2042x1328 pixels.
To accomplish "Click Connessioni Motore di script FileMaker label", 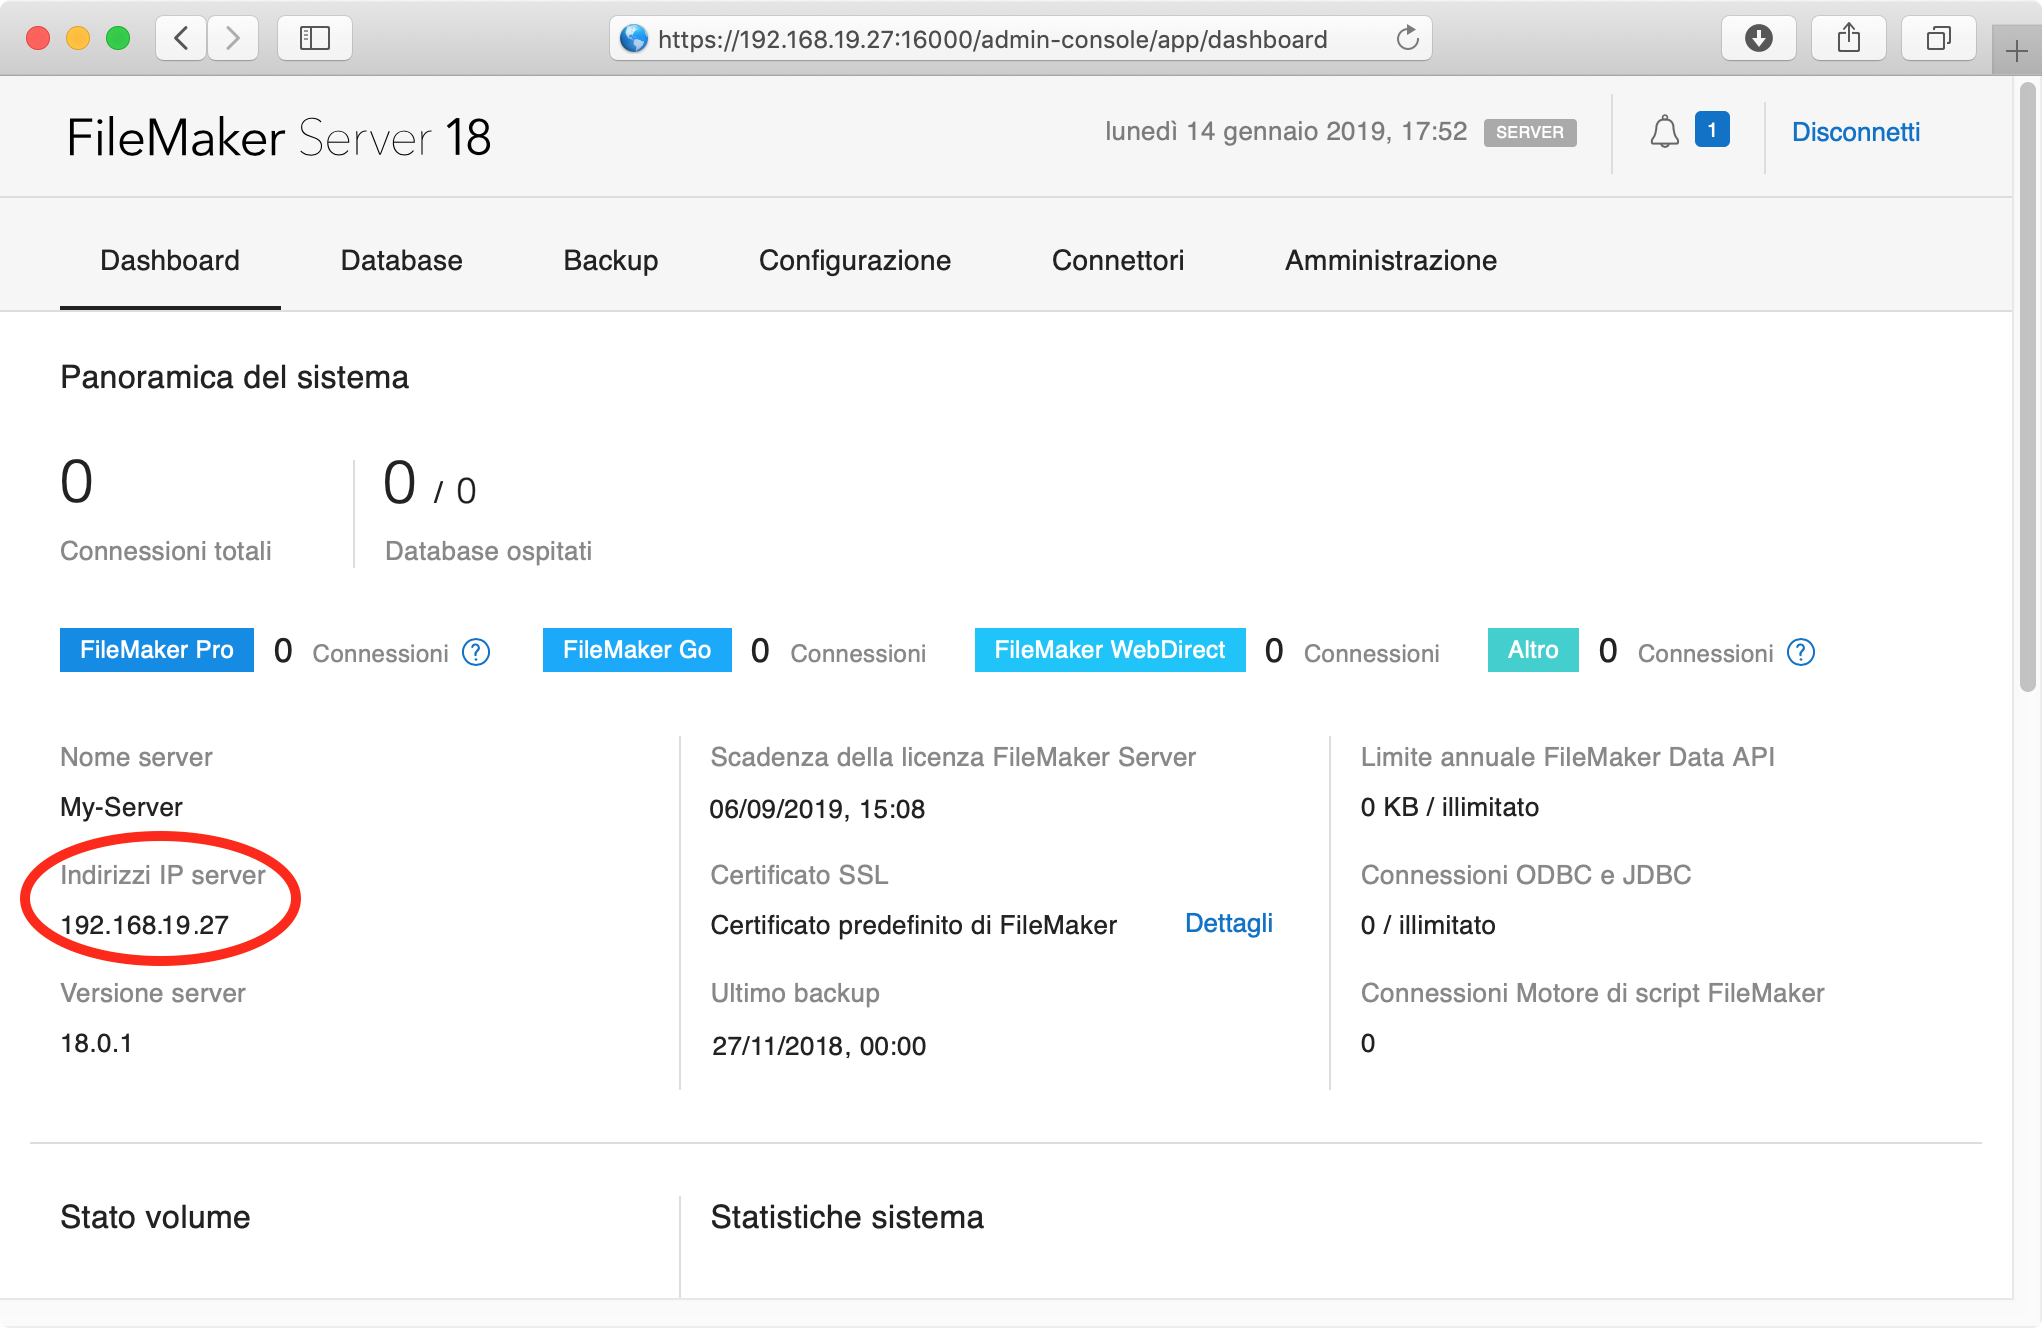I will (x=1592, y=993).
